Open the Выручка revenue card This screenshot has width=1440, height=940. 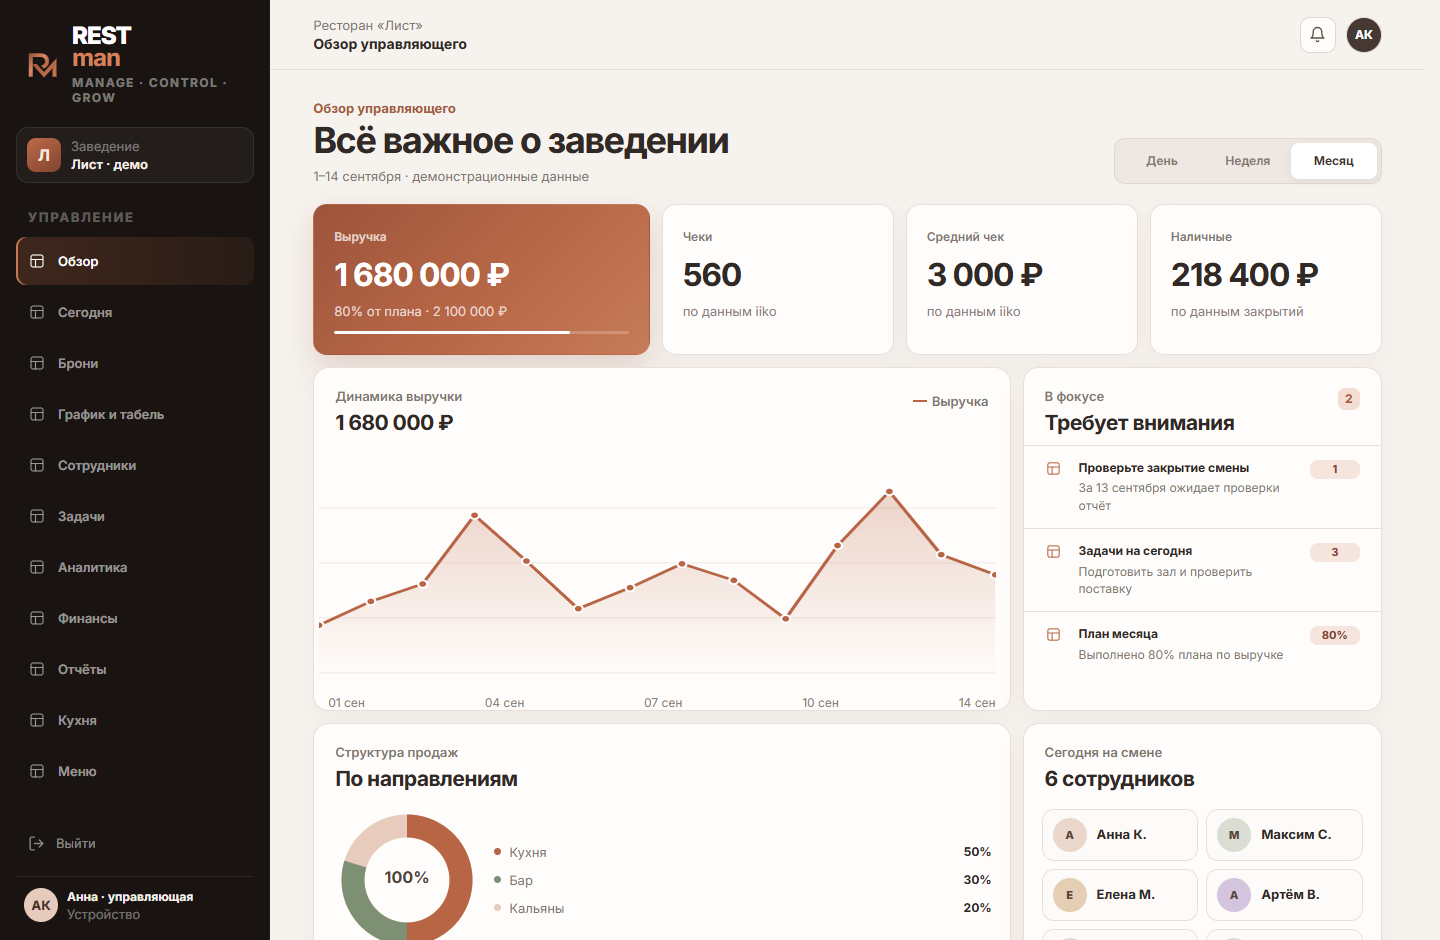[x=481, y=280]
